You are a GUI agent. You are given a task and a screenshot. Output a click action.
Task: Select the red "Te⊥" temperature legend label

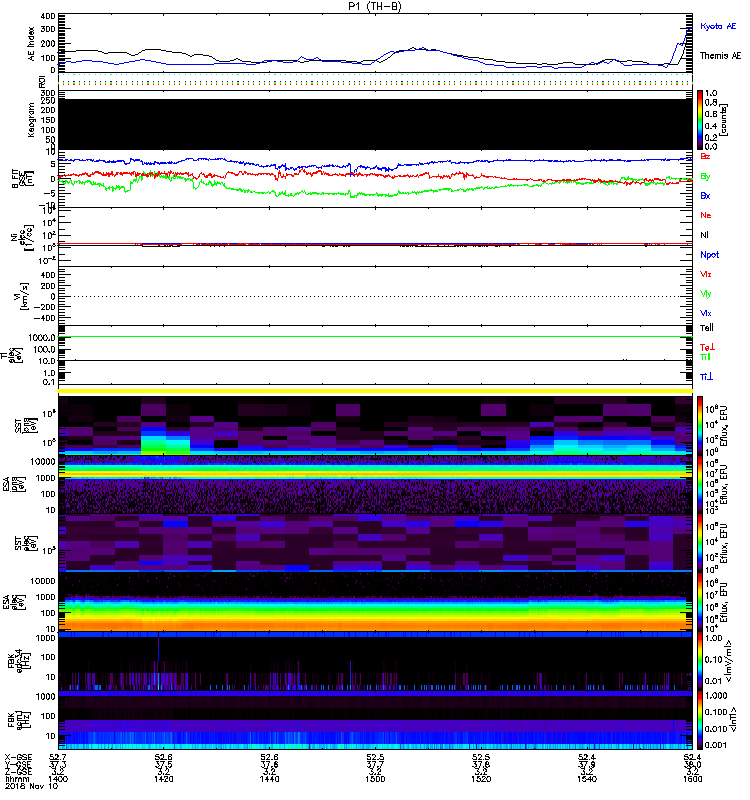[707, 348]
